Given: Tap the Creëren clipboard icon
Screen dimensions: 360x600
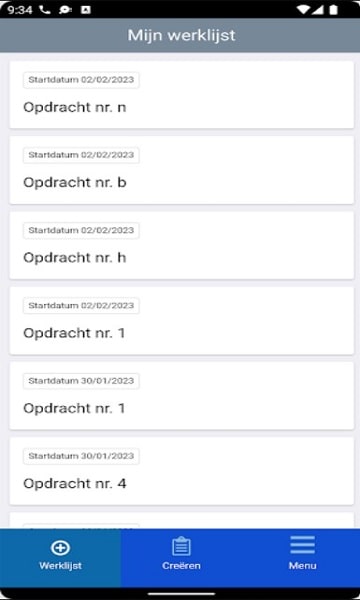Looking at the screenshot, I should pos(181,546).
